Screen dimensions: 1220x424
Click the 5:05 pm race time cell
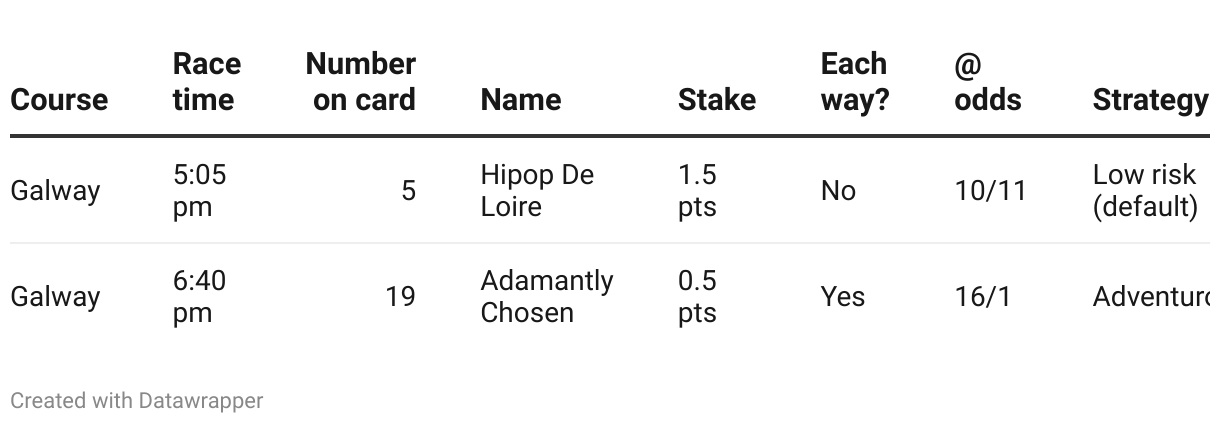click(x=200, y=190)
